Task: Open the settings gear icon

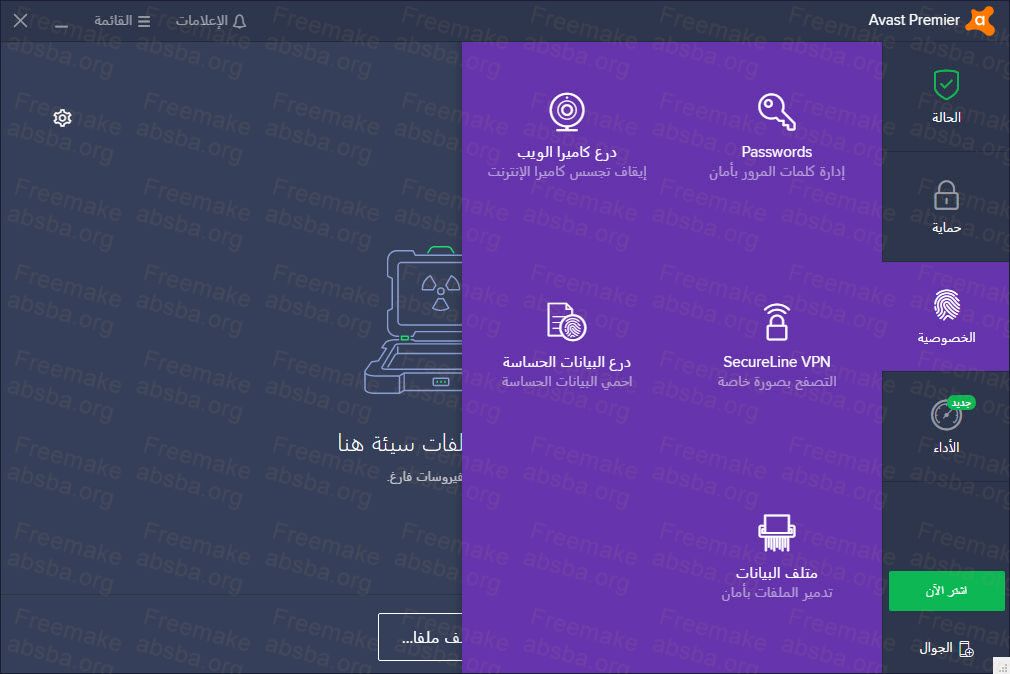Action: click(x=62, y=118)
